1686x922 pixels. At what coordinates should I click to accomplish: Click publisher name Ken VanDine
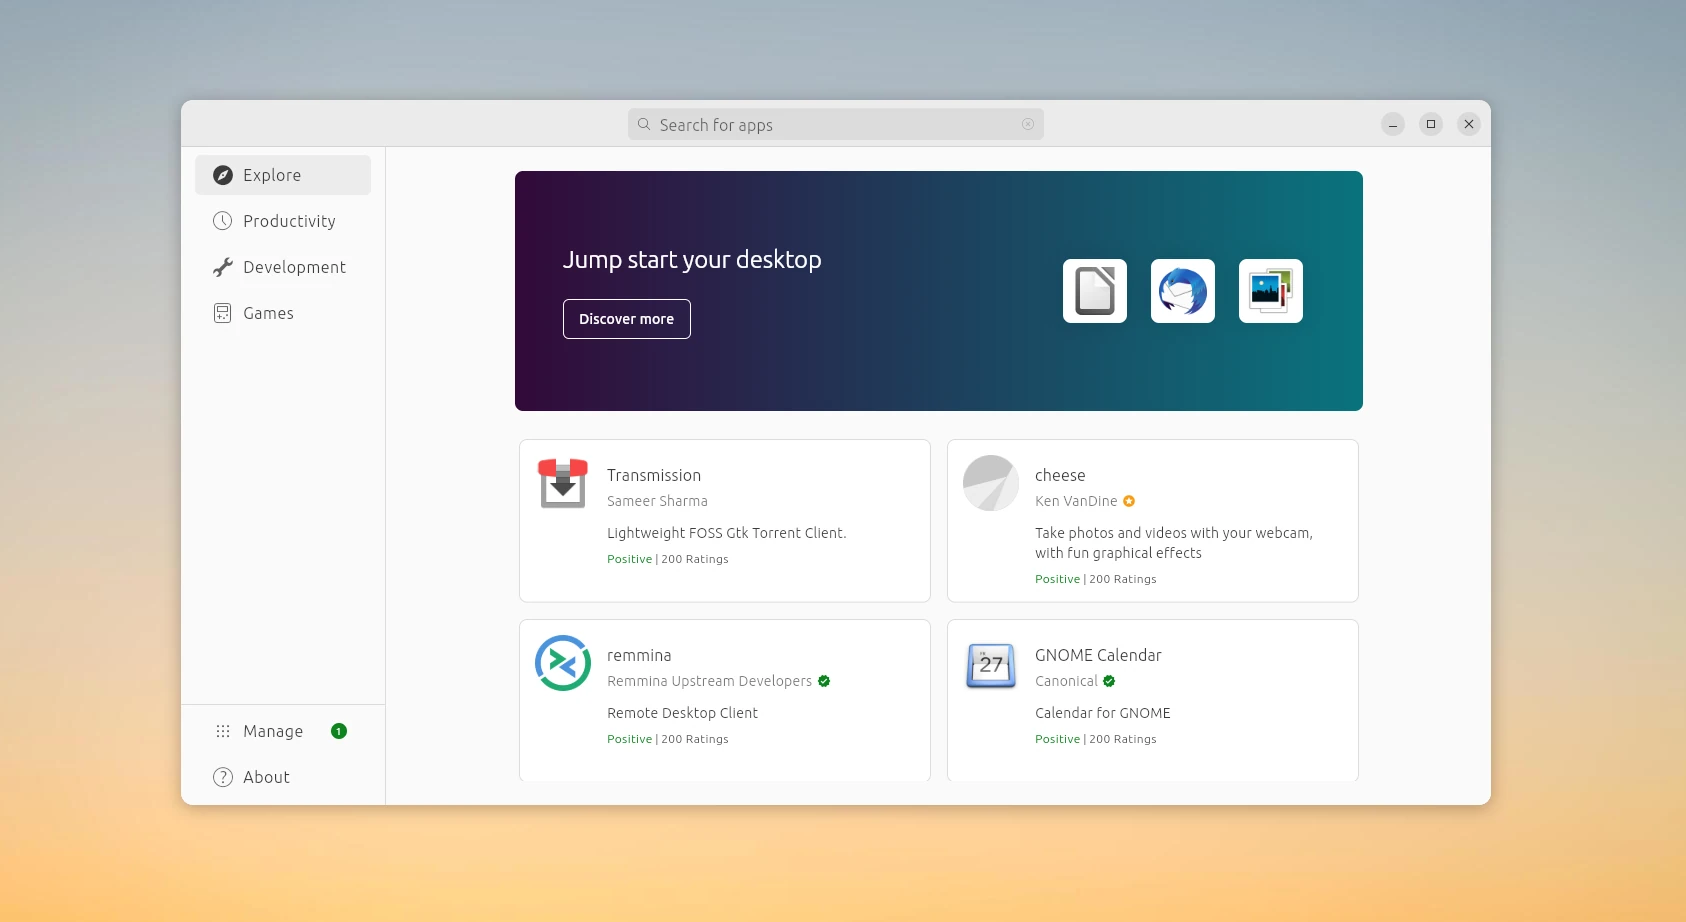[x=1076, y=501]
